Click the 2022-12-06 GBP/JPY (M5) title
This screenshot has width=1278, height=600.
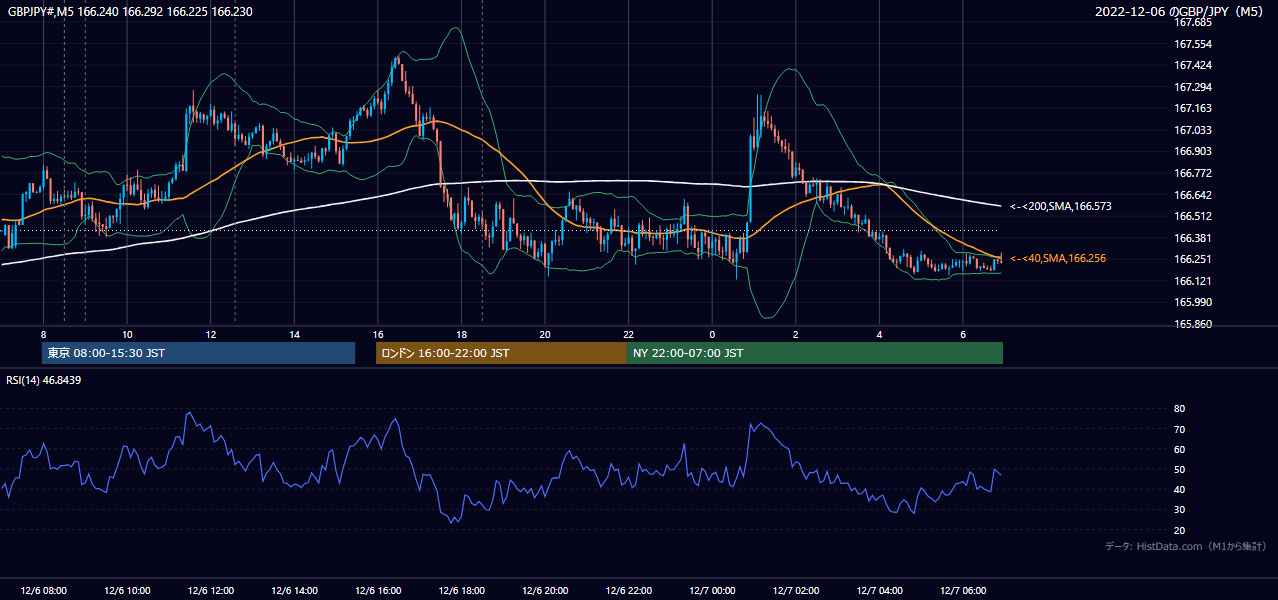(1179, 12)
